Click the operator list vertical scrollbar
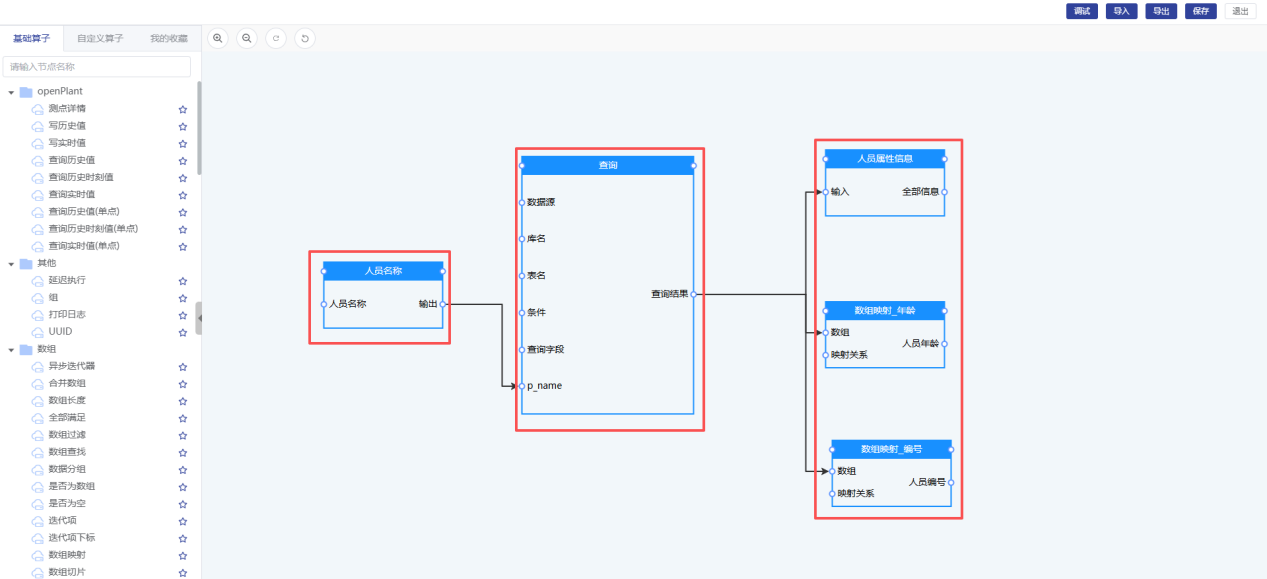Screen dimensions: 1267x579 coord(198,130)
